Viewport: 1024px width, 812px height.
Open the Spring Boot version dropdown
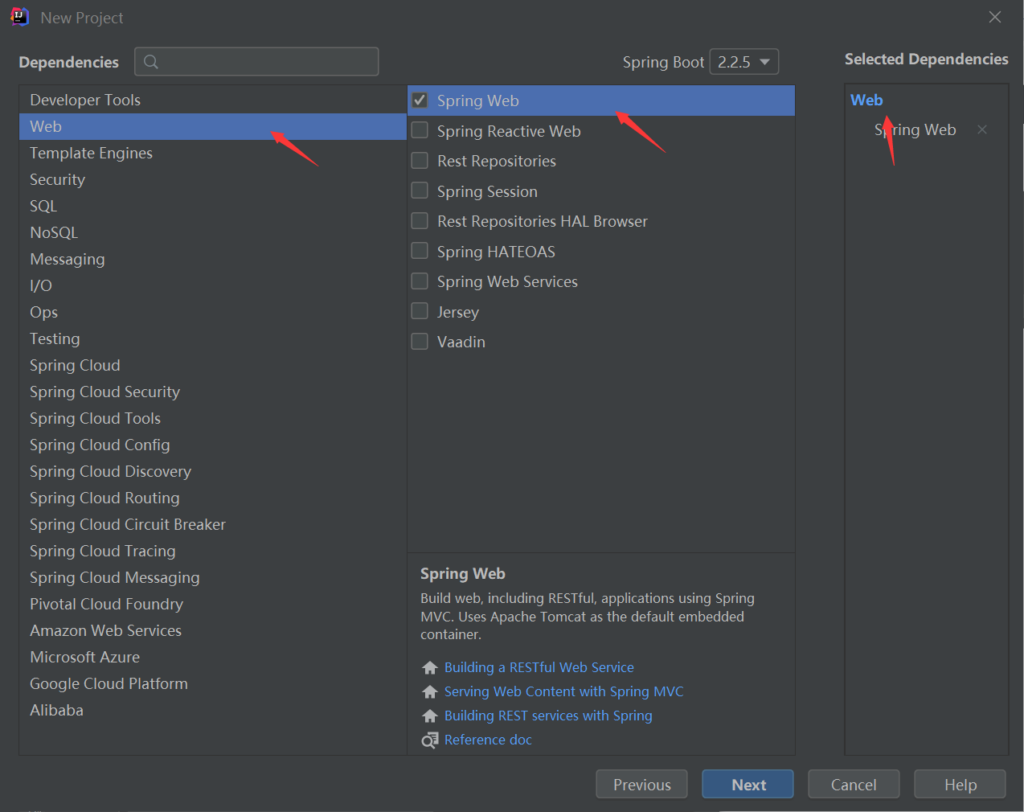point(744,62)
